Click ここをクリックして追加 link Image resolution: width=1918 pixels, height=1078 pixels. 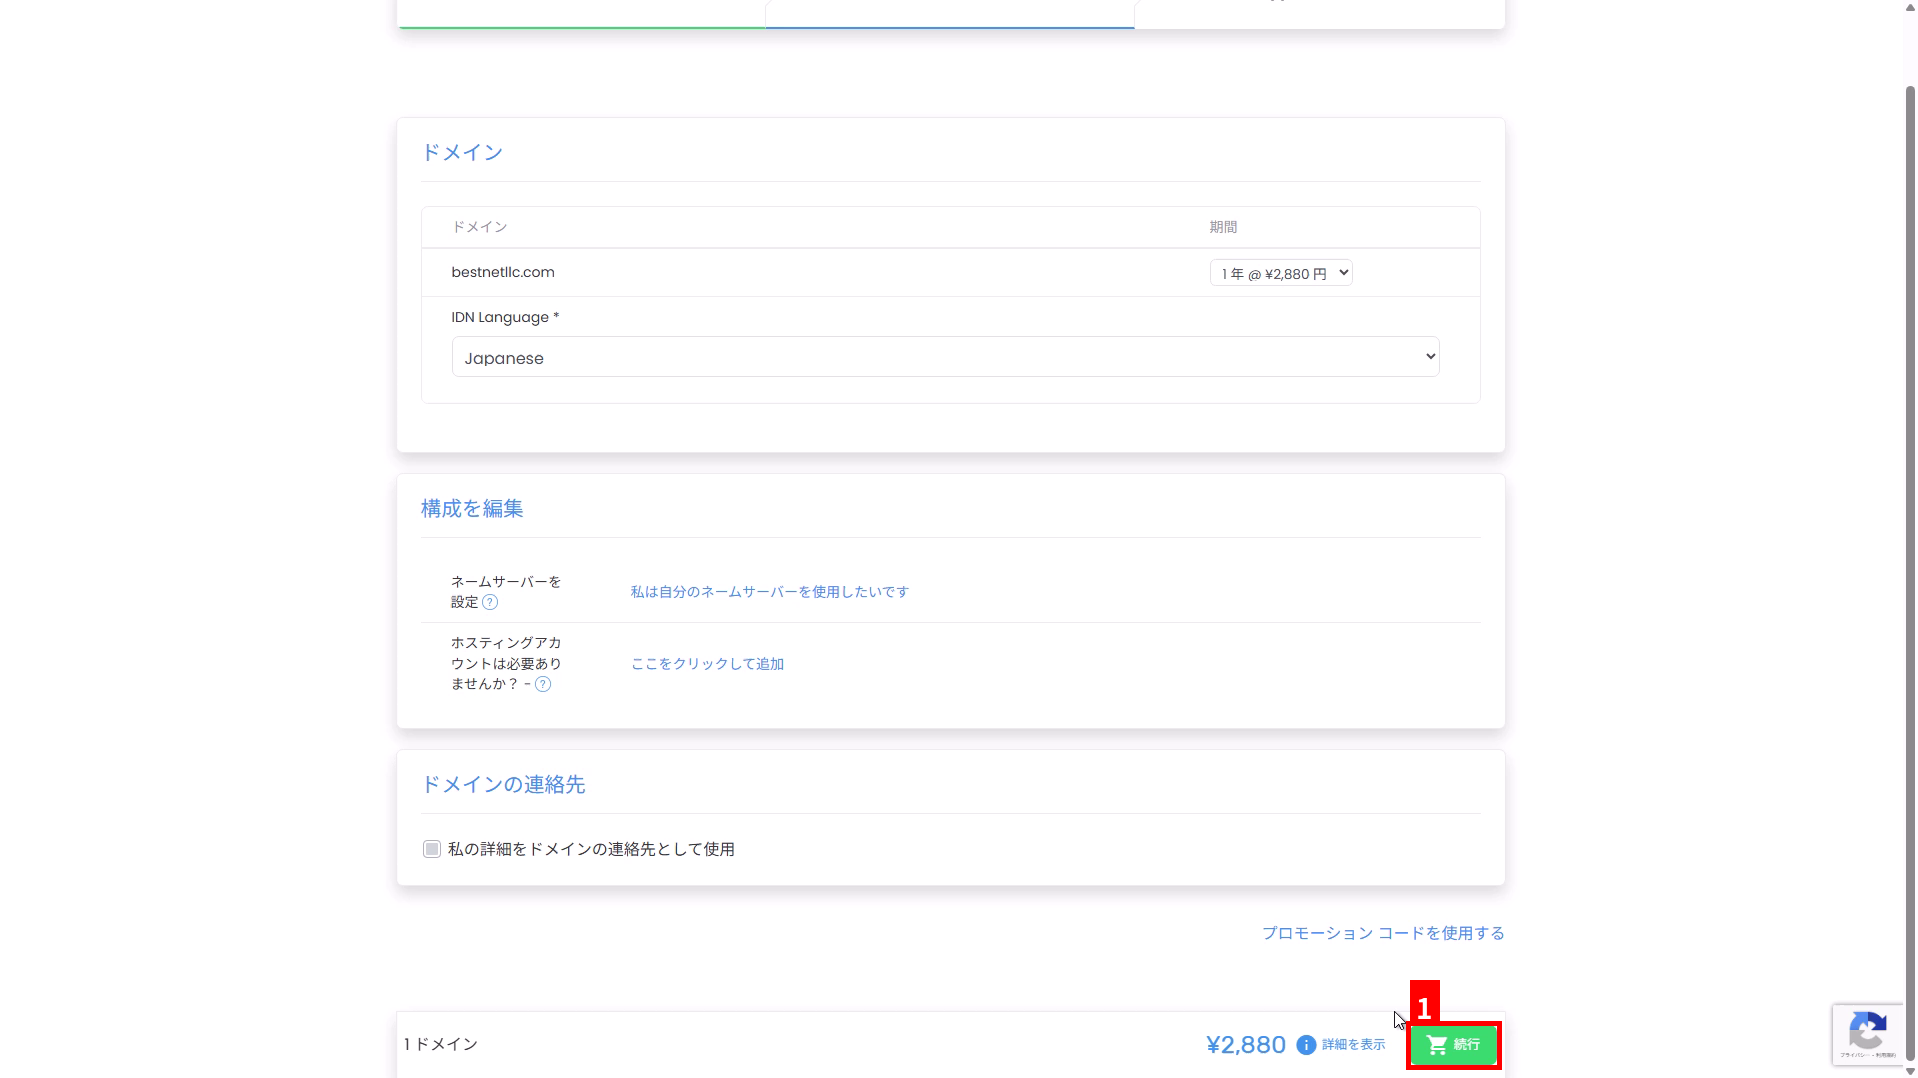(707, 664)
